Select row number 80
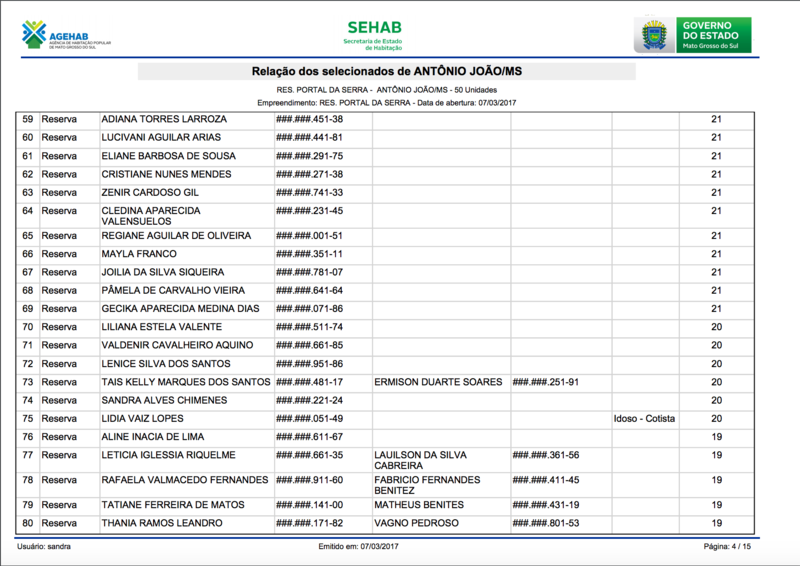800x566 pixels. coord(28,523)
